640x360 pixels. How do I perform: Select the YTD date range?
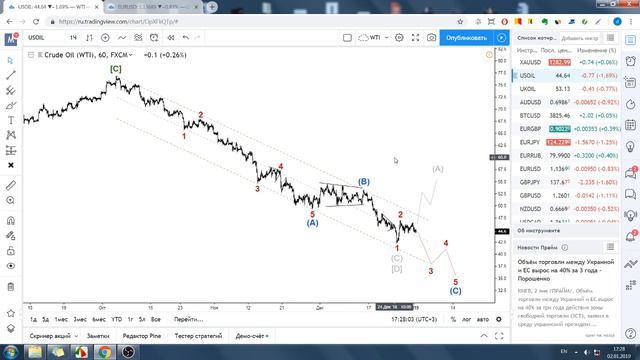(117, 319)
